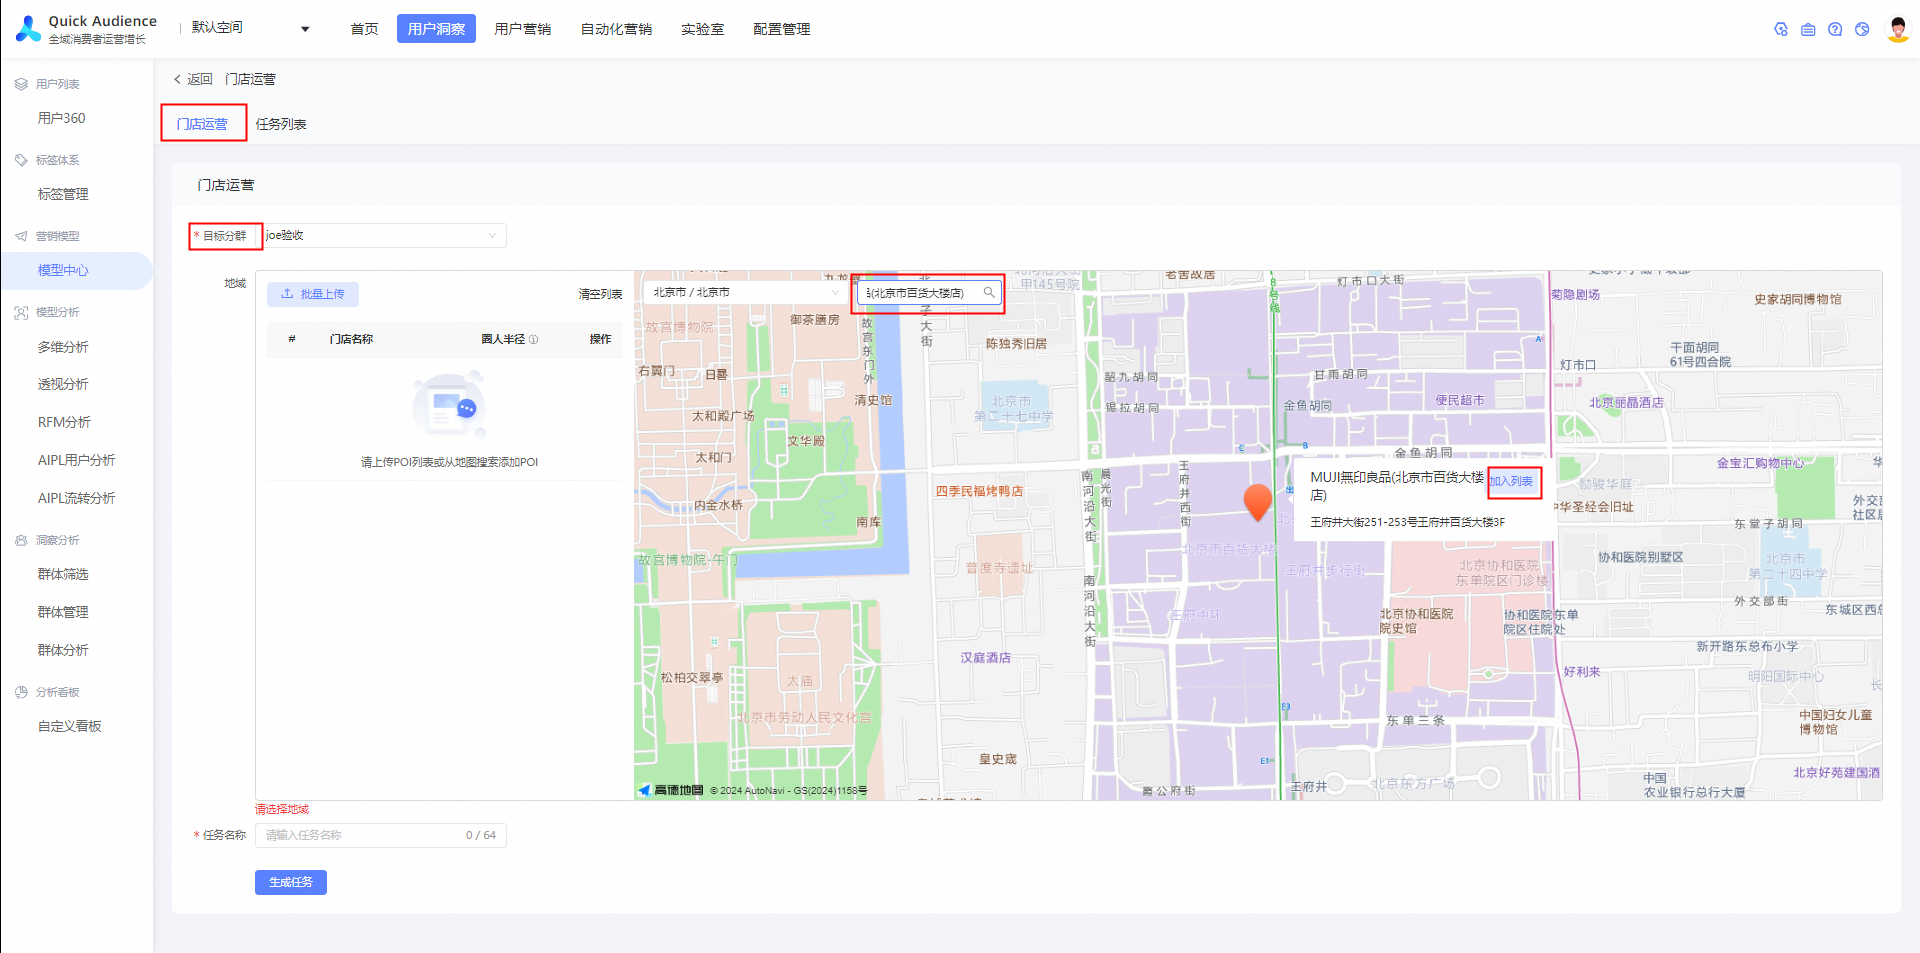The image size is (1920, 953).
Task: Open the help question-mark icon
Action: (1835, 29)
